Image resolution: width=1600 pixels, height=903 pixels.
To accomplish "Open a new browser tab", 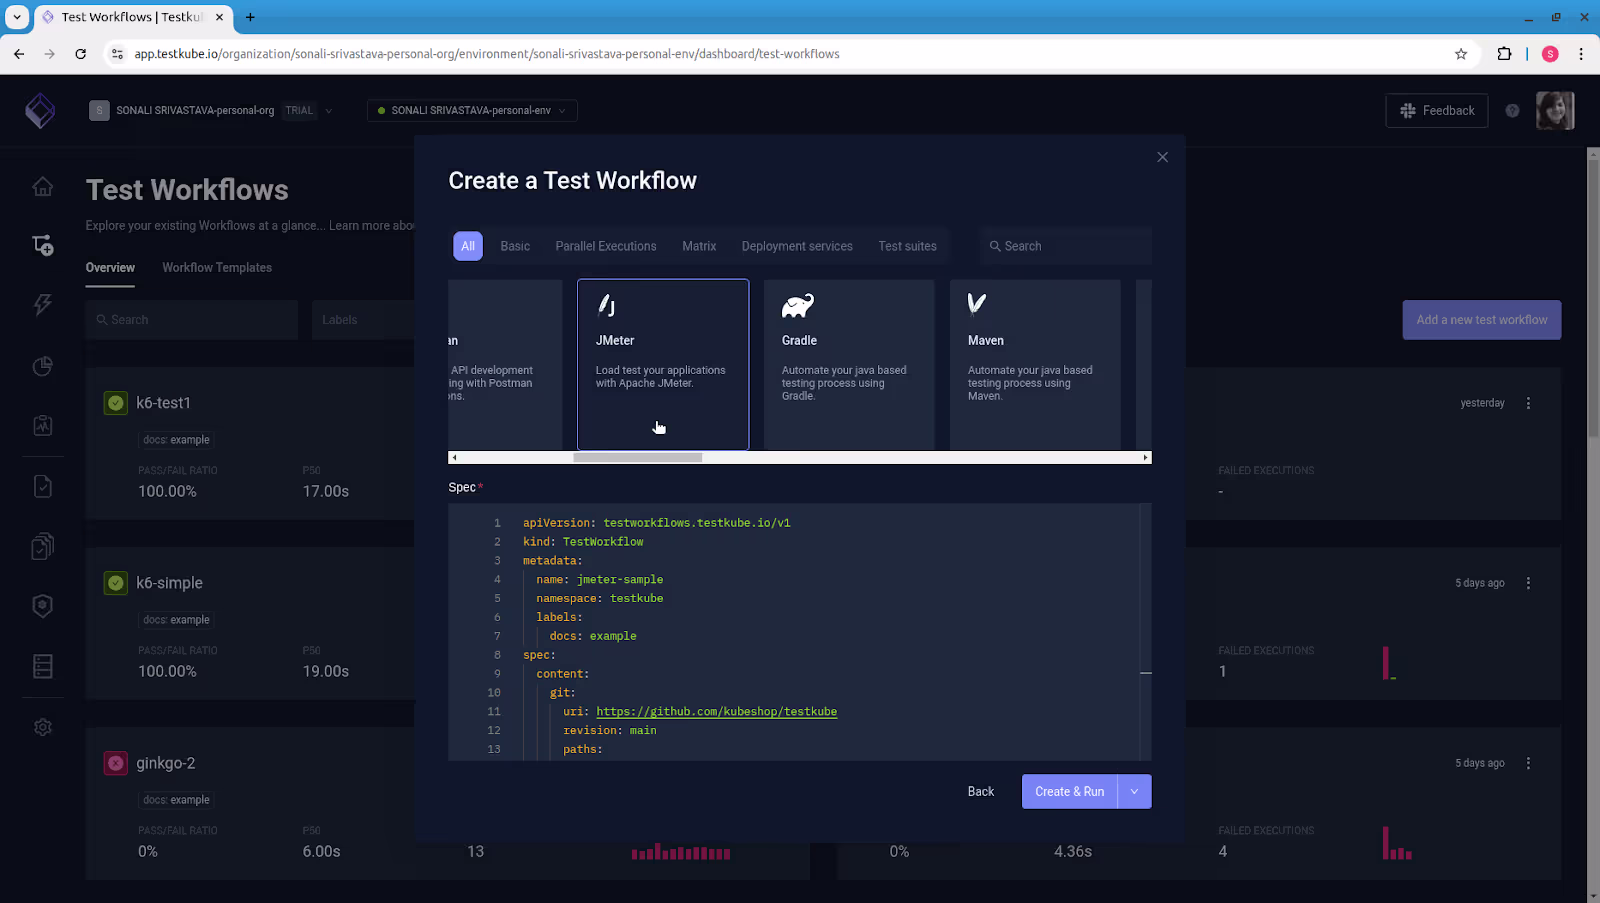I will pos(250,17).
